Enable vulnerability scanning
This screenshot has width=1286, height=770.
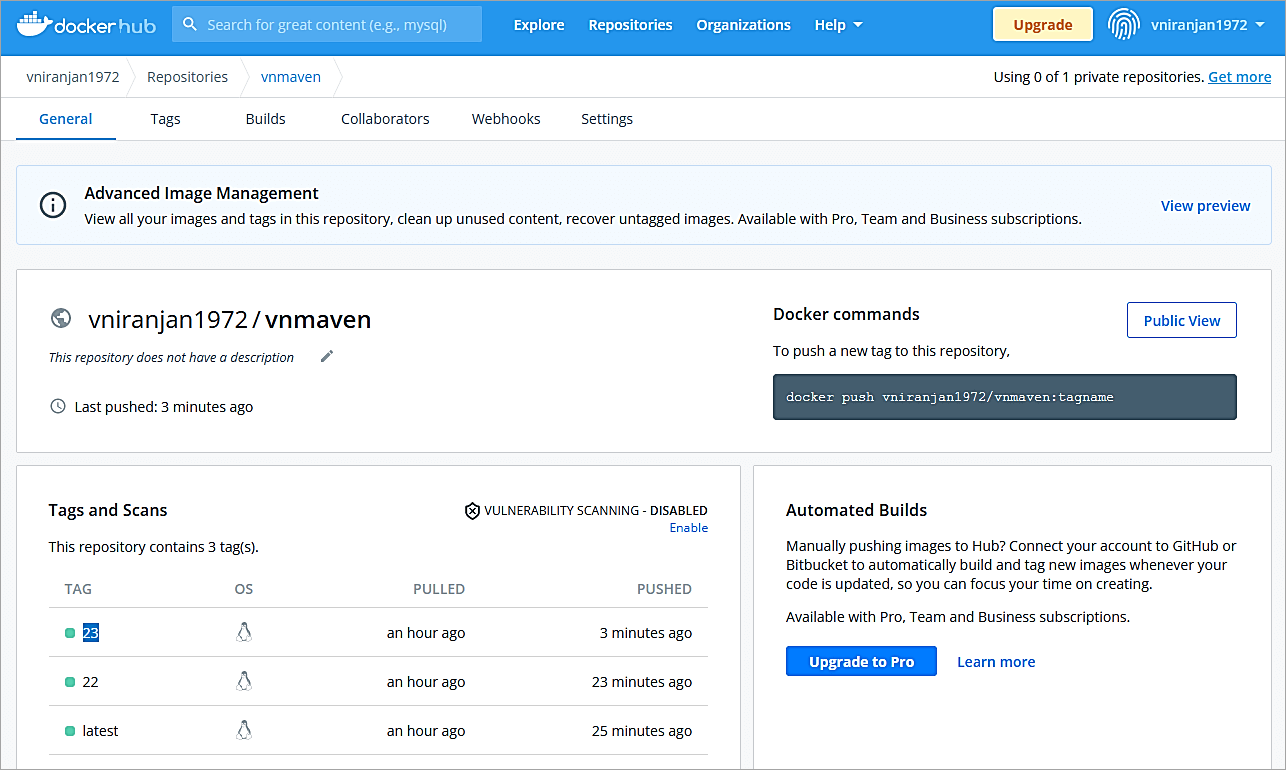tap(688, 528)
